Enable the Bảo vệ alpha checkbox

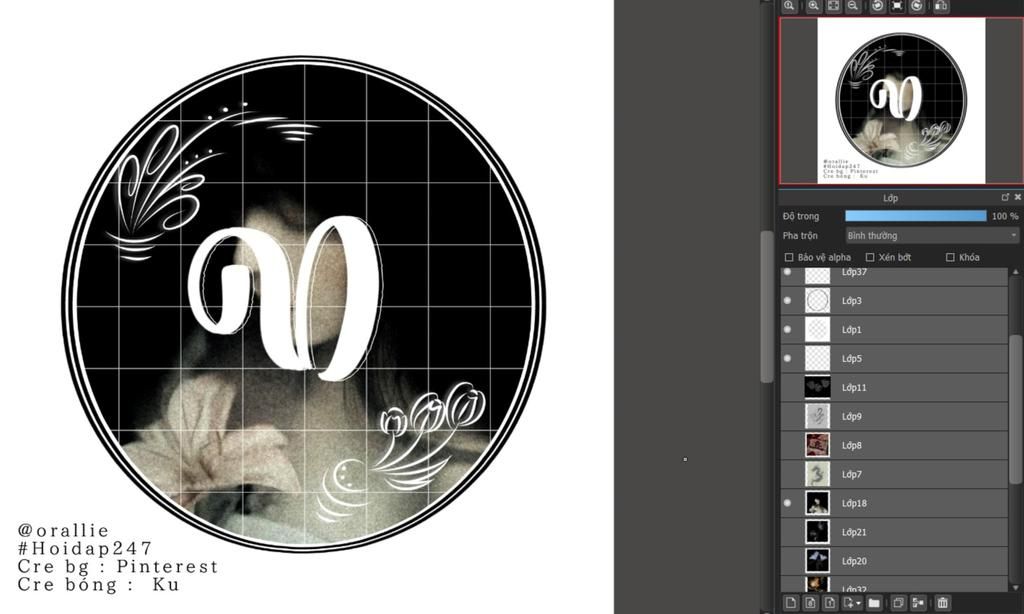click(789, 257)
